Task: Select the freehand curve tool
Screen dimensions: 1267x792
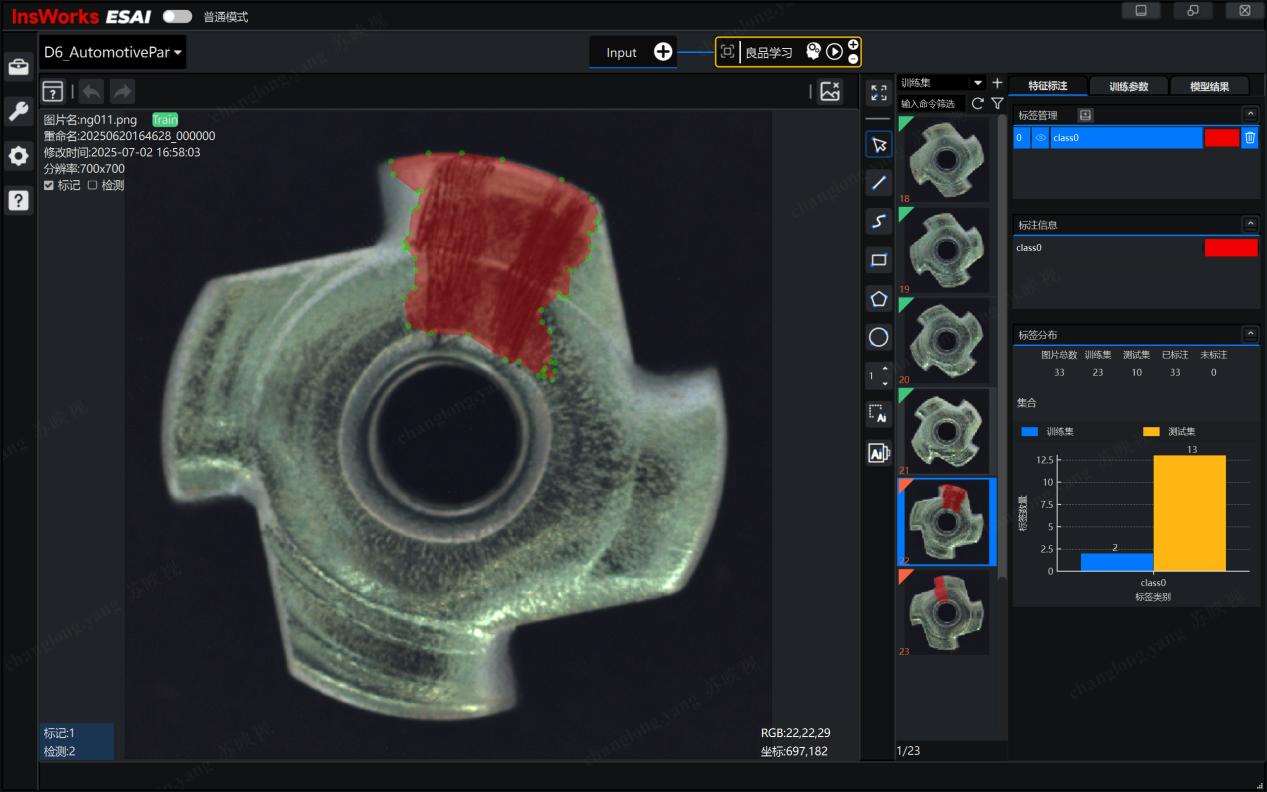Action: [878, 221]
